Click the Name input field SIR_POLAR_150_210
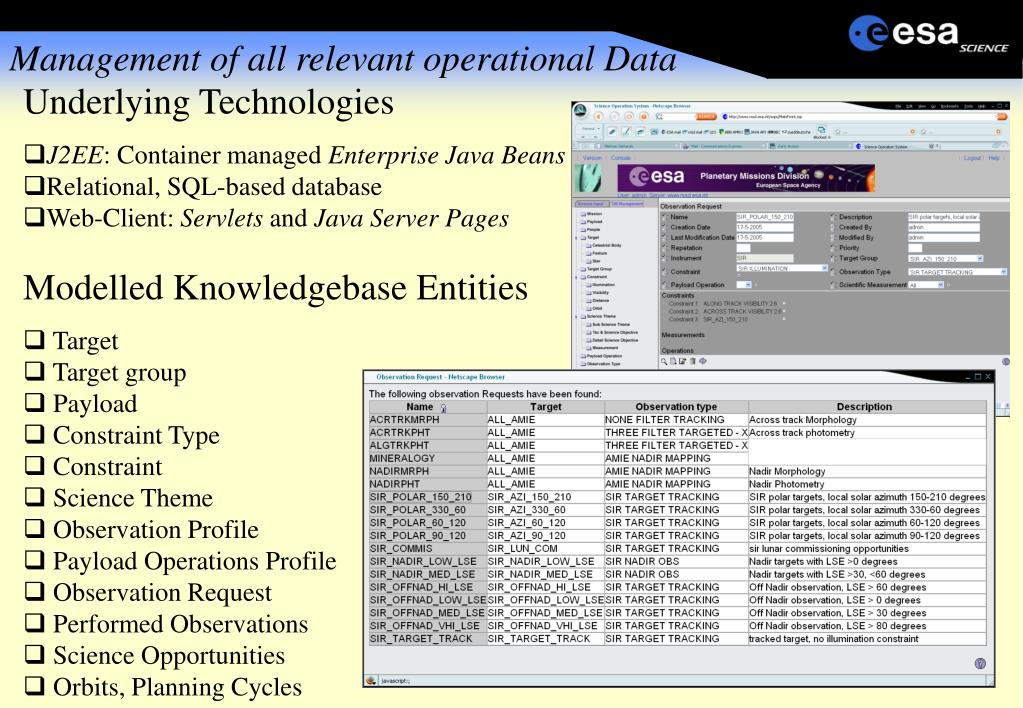The image size is (1023, 708). pos(765,217)
